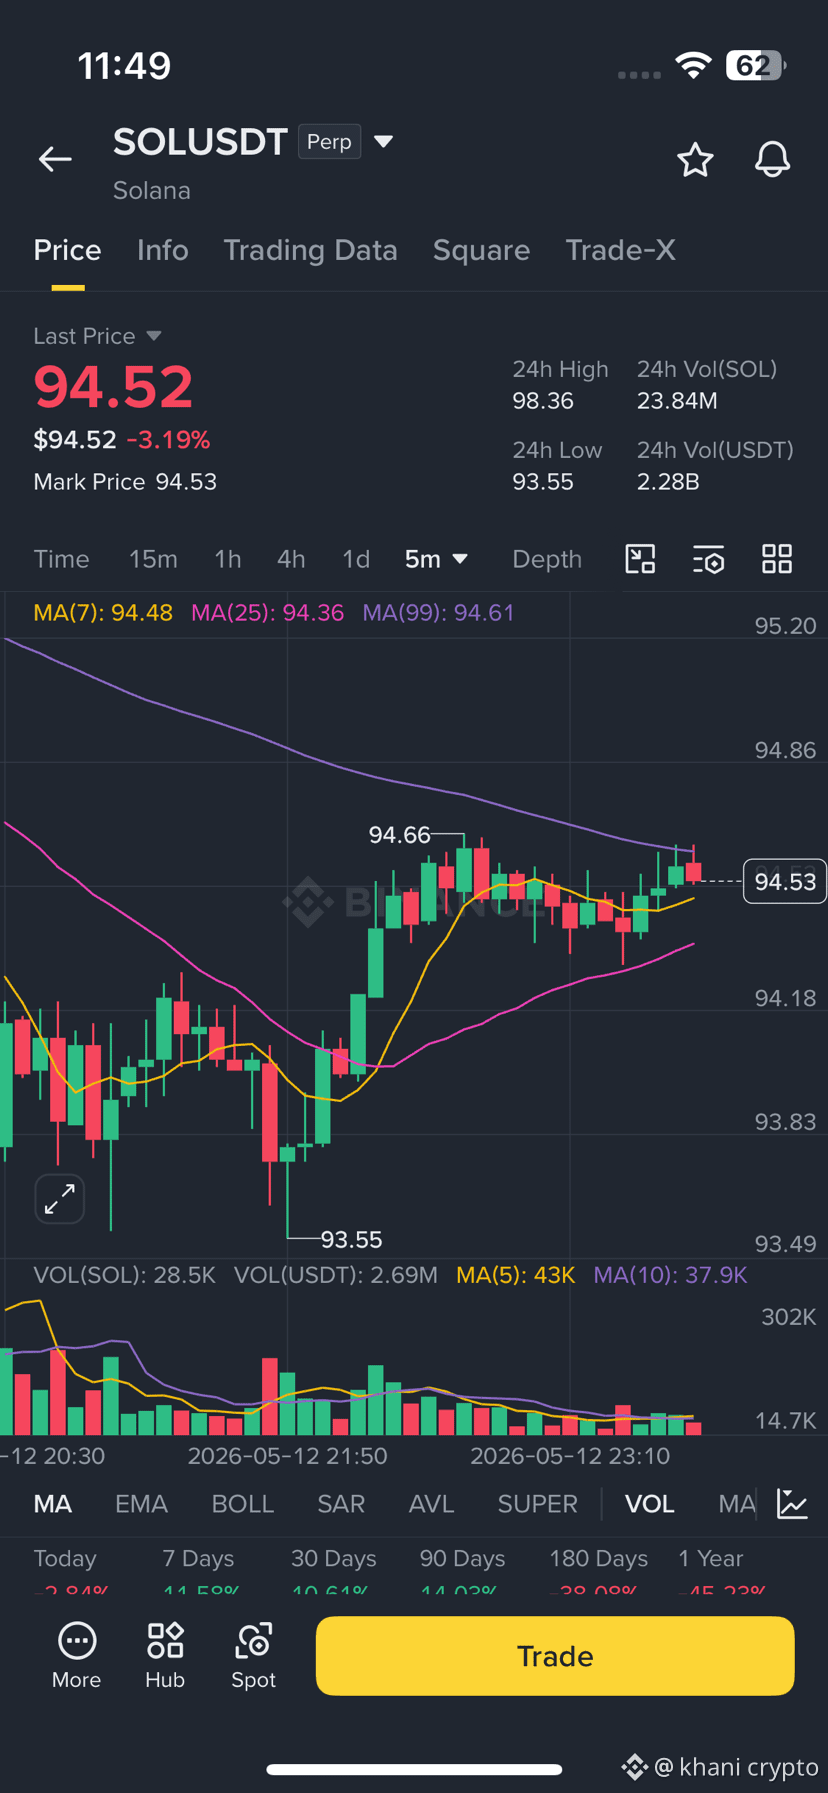Image resolution: width=828 pixels, height=1793 pixels.
Task: Tap the volume MA(5): 43K label
Action: pos(515,1275)
